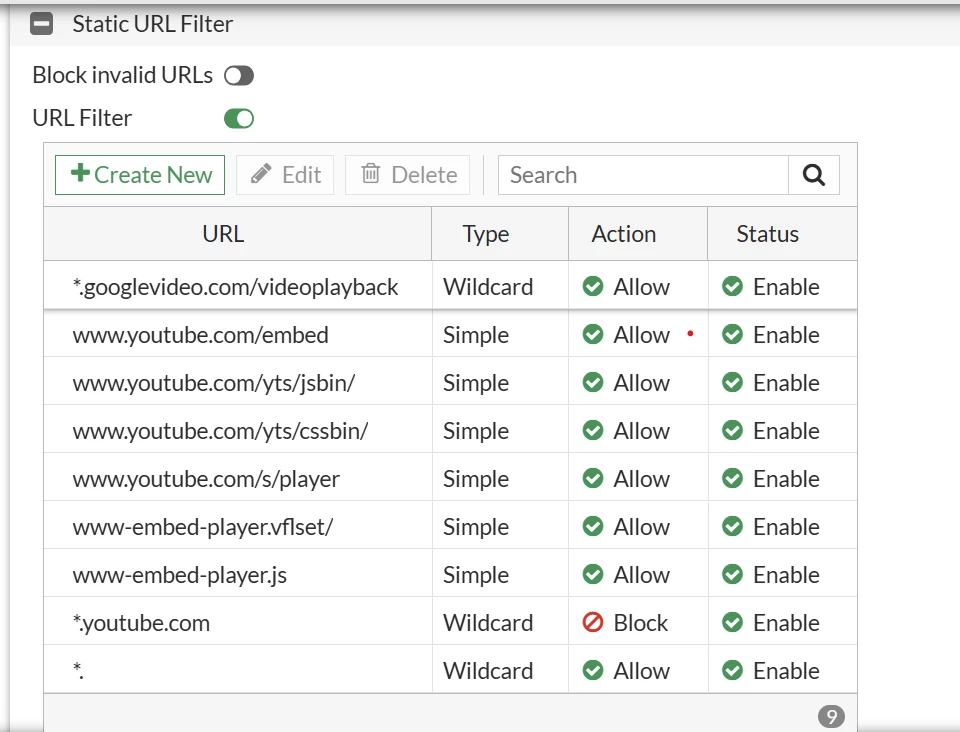Click Allow icon in yts/cssbin row

pos(593,430)
